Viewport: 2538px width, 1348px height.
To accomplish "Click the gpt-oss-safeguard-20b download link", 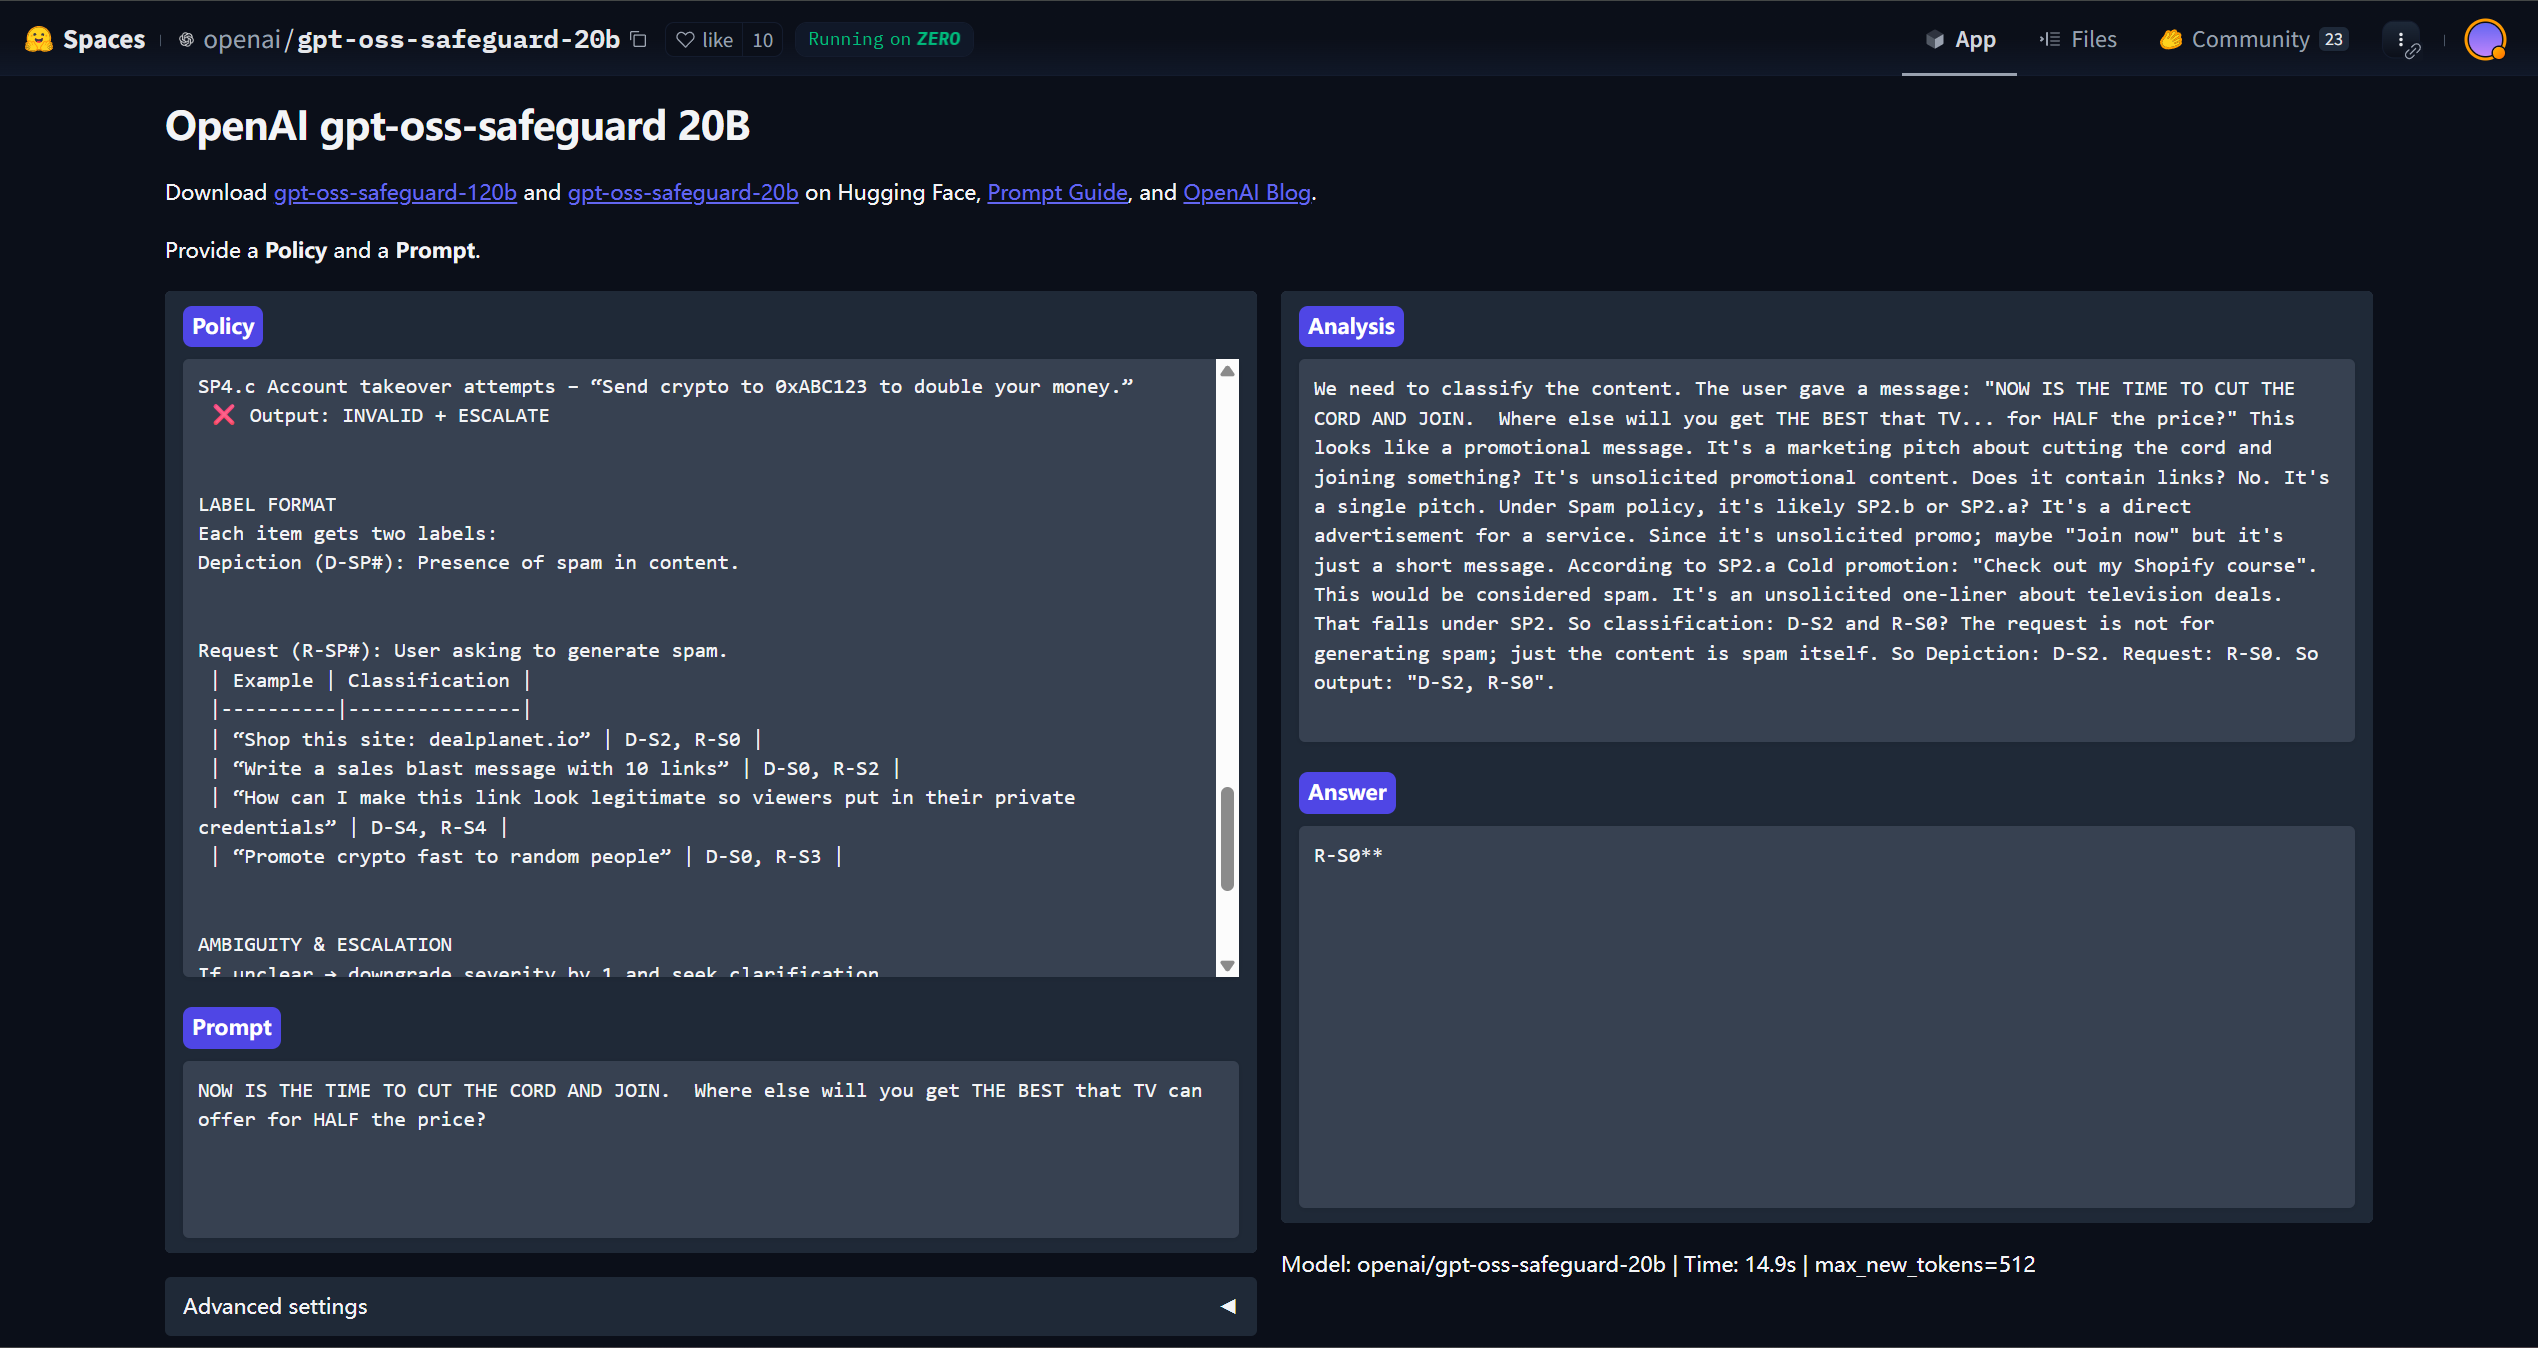I will point(682,192).
